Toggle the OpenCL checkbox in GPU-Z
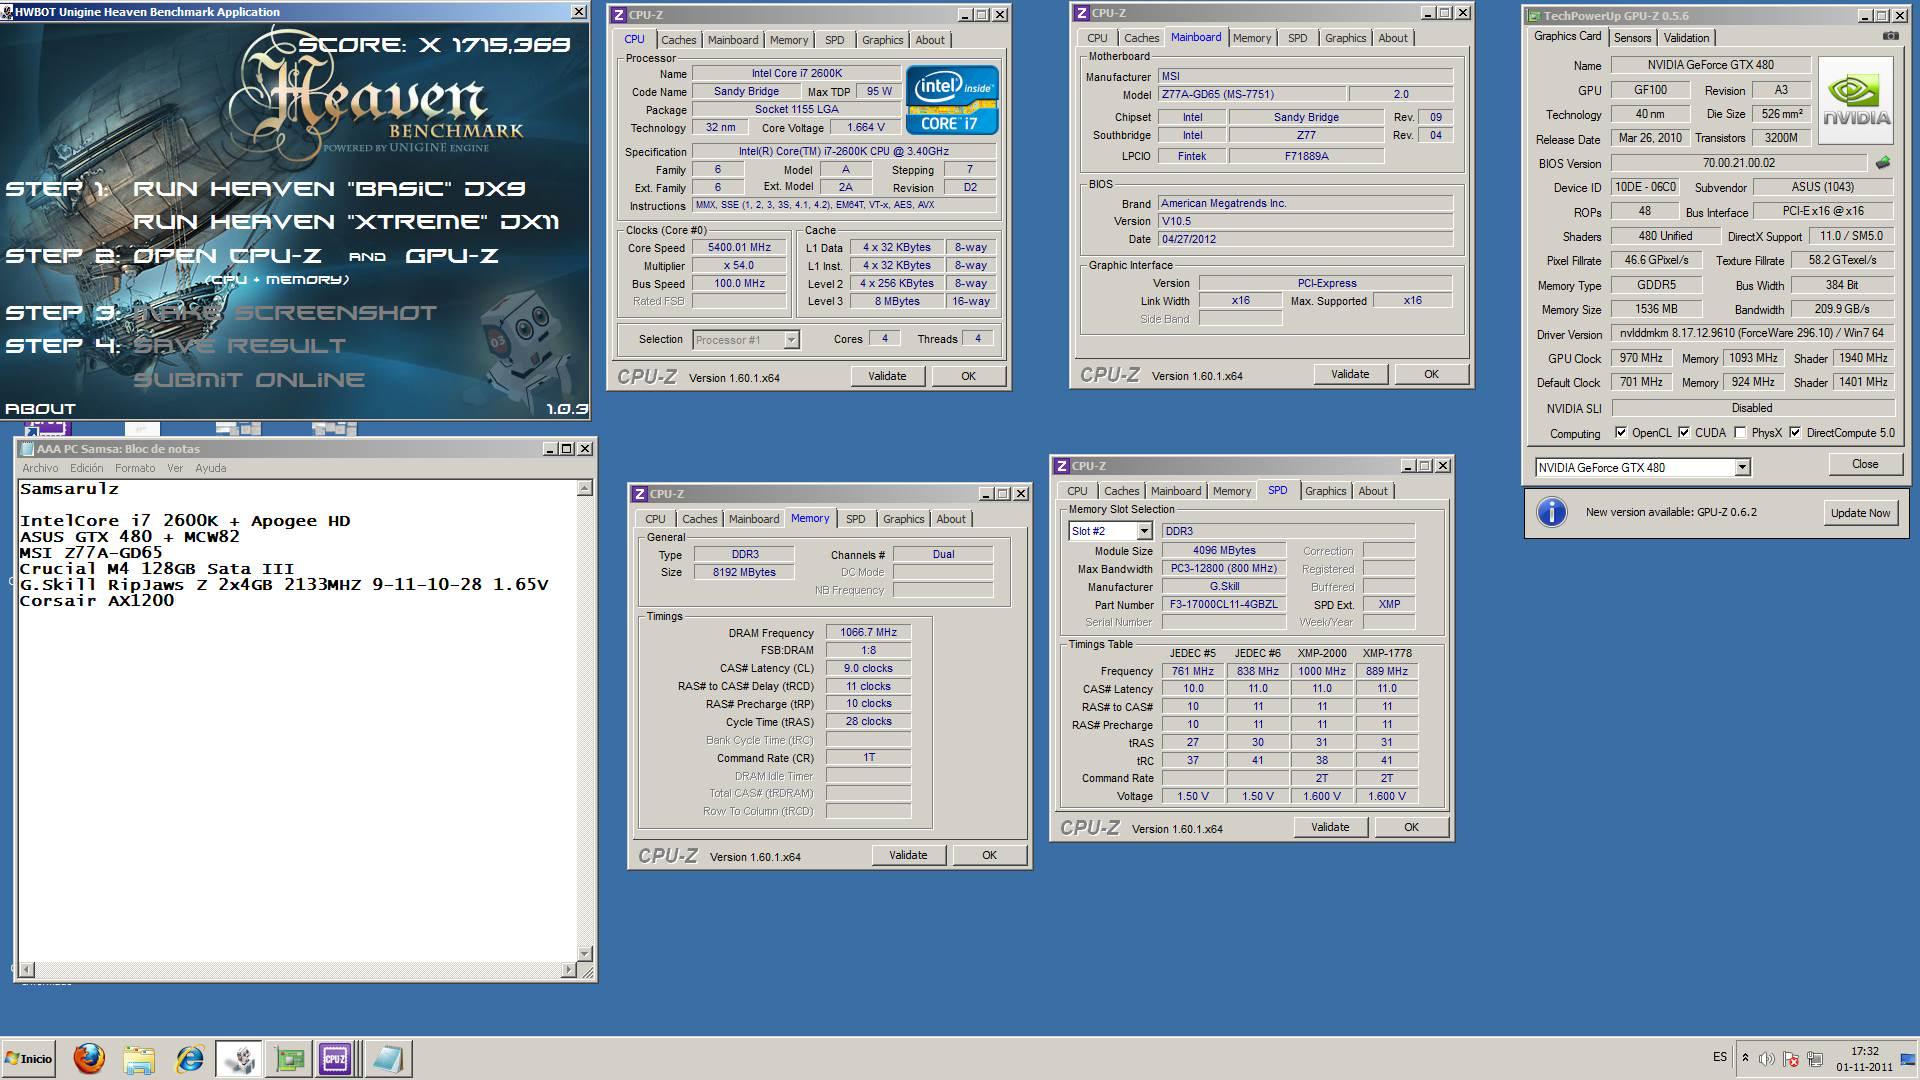This screenshot has height=1080, width=1920. pos(1621,433)
